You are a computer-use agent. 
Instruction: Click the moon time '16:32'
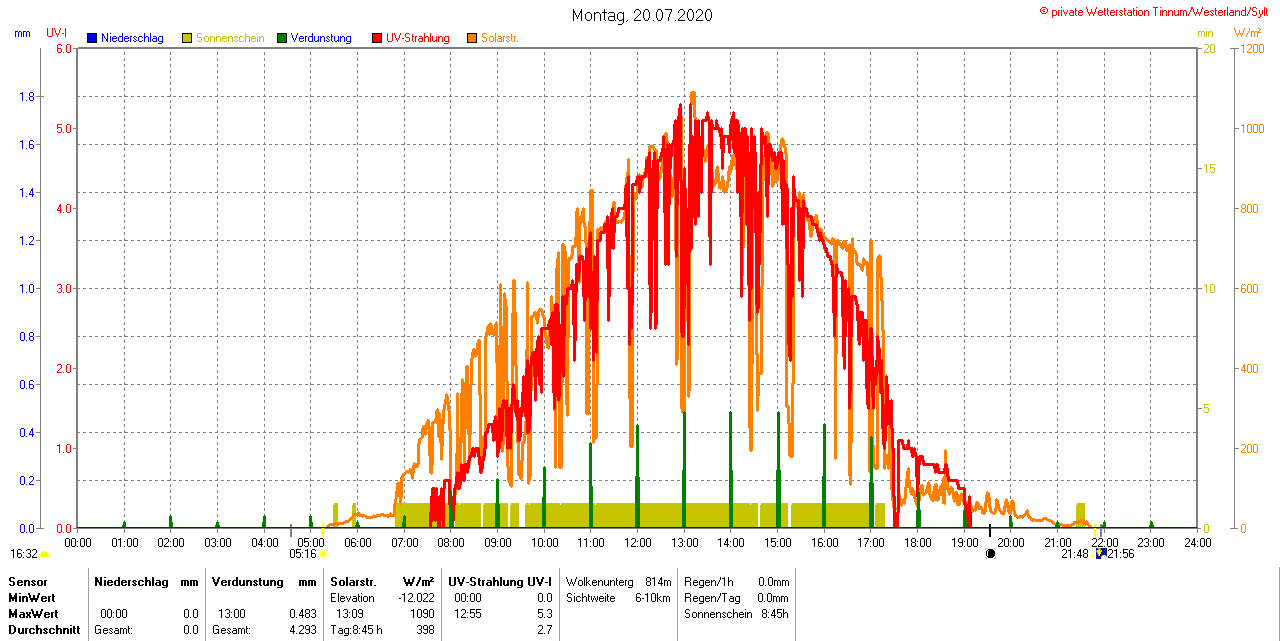click(24, 554)
